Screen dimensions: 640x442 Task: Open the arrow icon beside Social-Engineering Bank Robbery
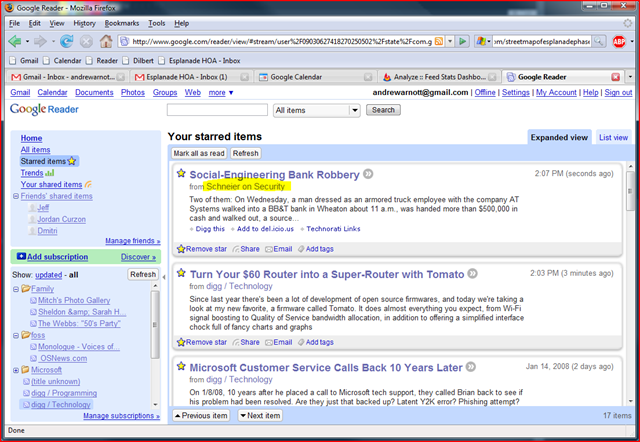click(x=368, y=174)
